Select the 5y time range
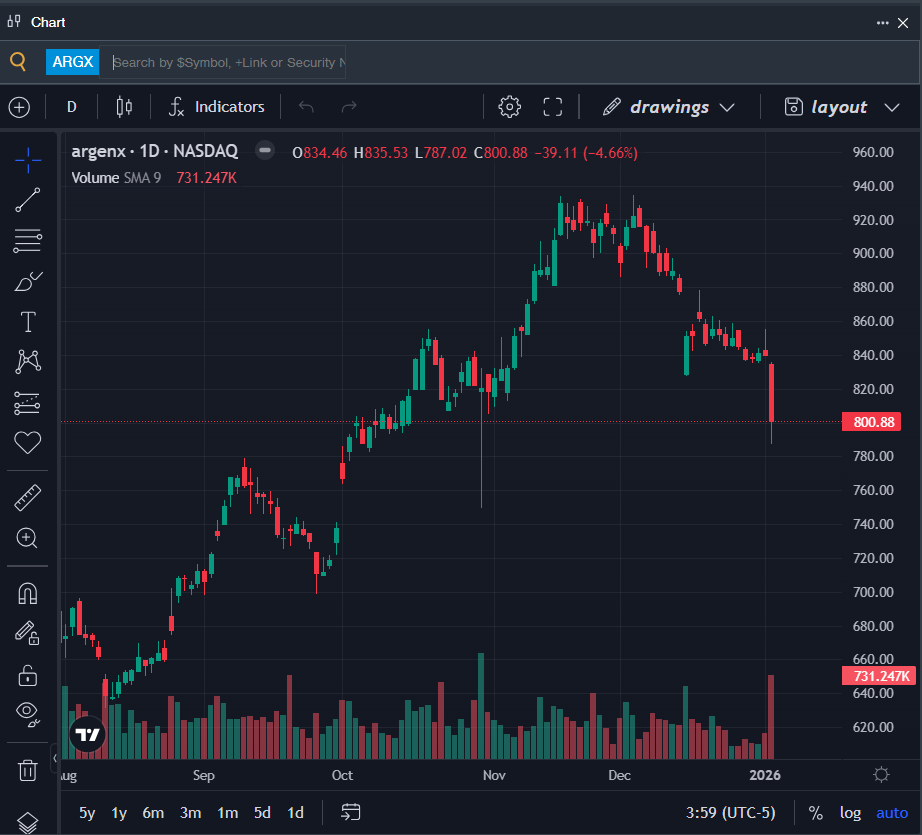The image size is (922, 835). pyautogui.click(x=88, y=813)
